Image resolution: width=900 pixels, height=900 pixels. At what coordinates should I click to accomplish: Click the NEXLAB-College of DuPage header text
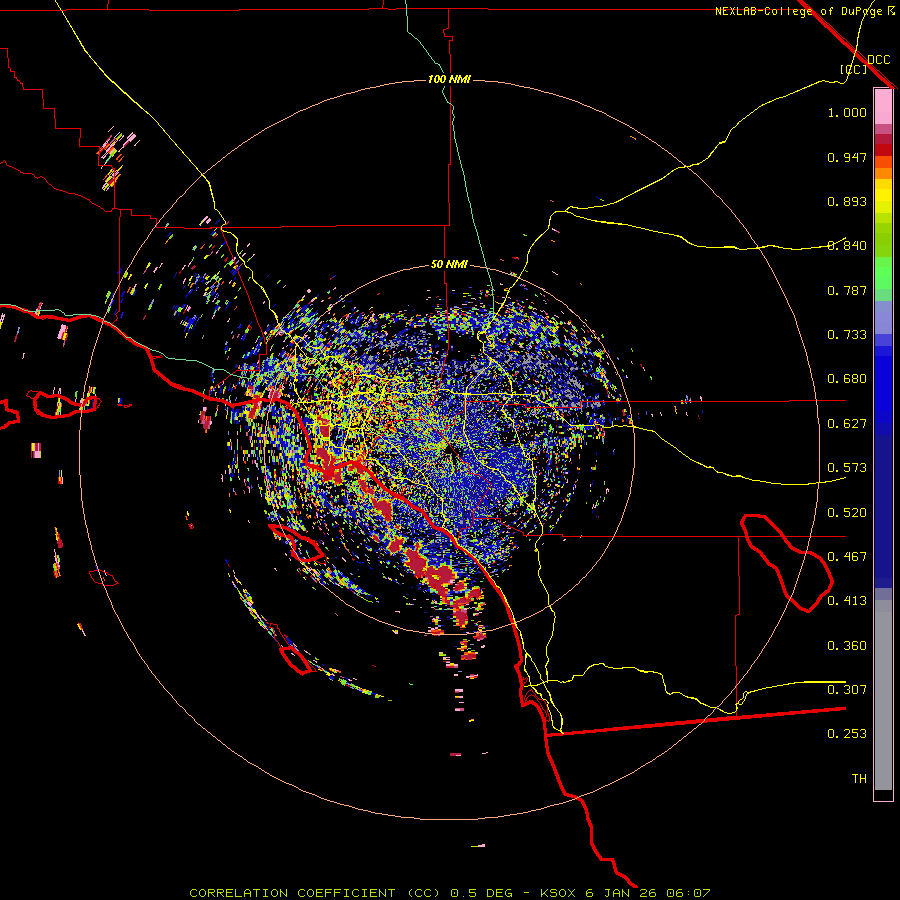pyautogui.click(x=799, y=11)
